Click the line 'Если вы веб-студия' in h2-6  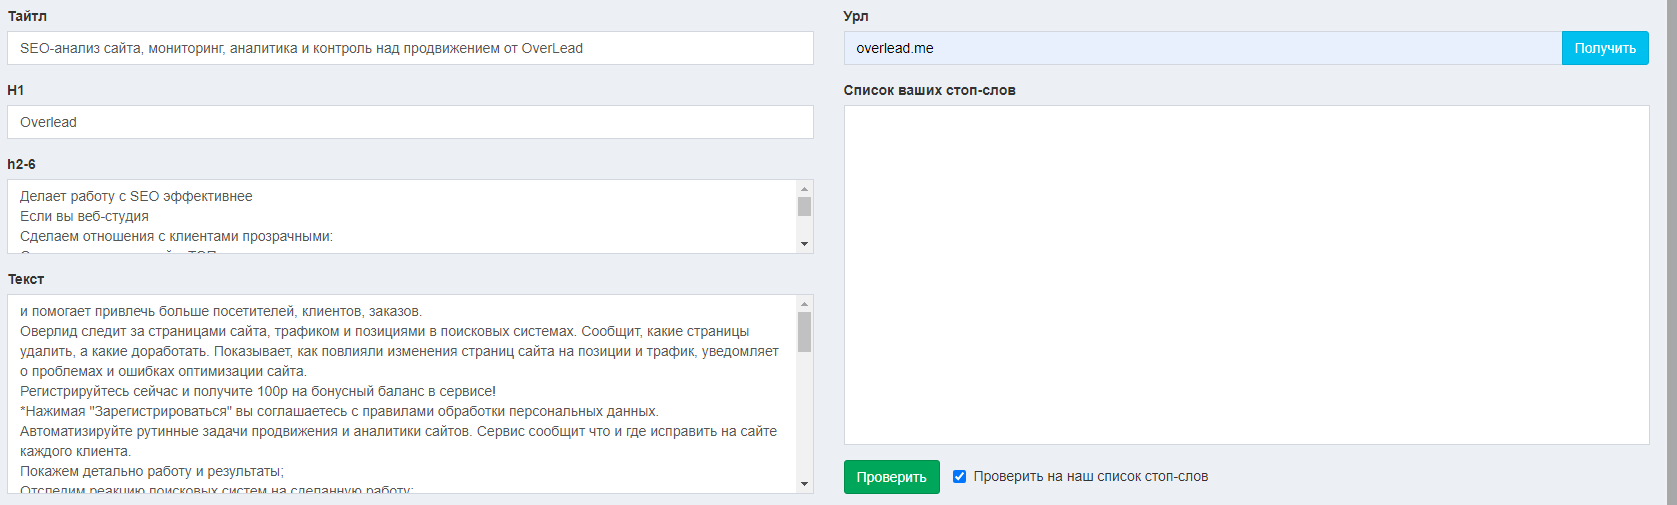[x=85, y=216]
